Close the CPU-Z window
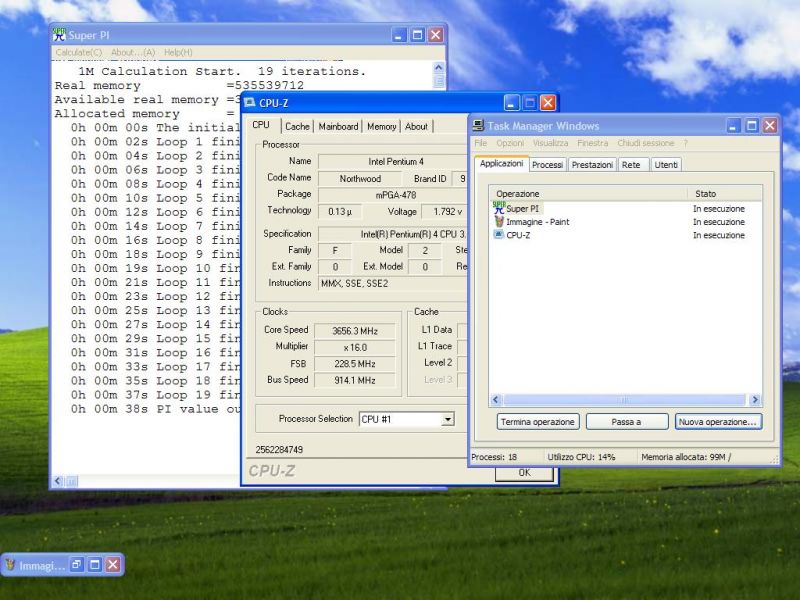800x600 pixels. point(548,103)
